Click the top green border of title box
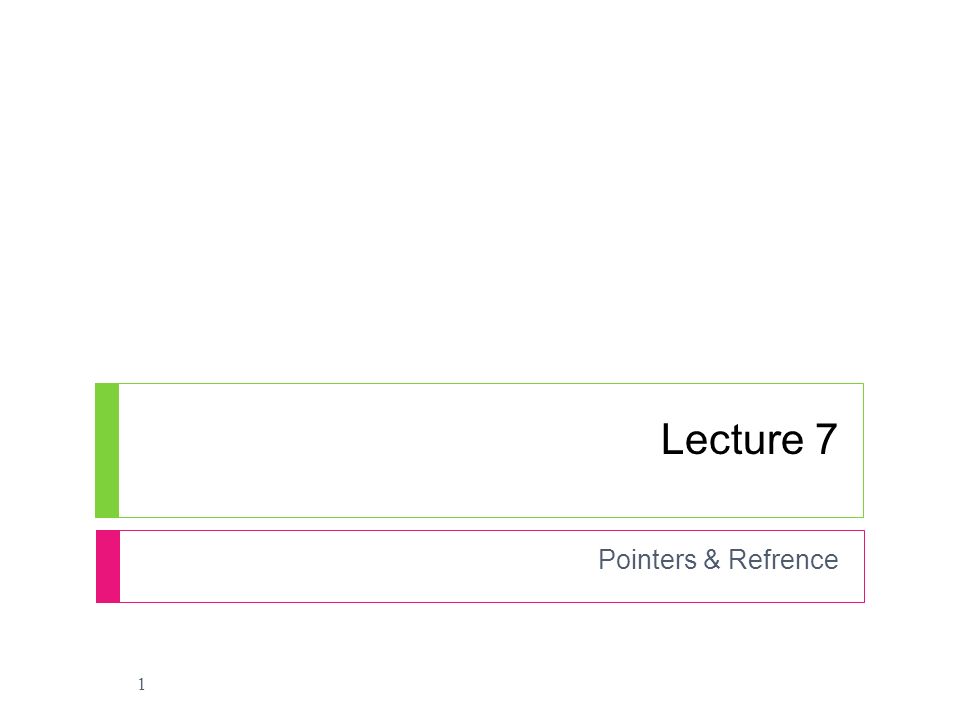Viewport: 960px width, 720px height. click(491, 384)
